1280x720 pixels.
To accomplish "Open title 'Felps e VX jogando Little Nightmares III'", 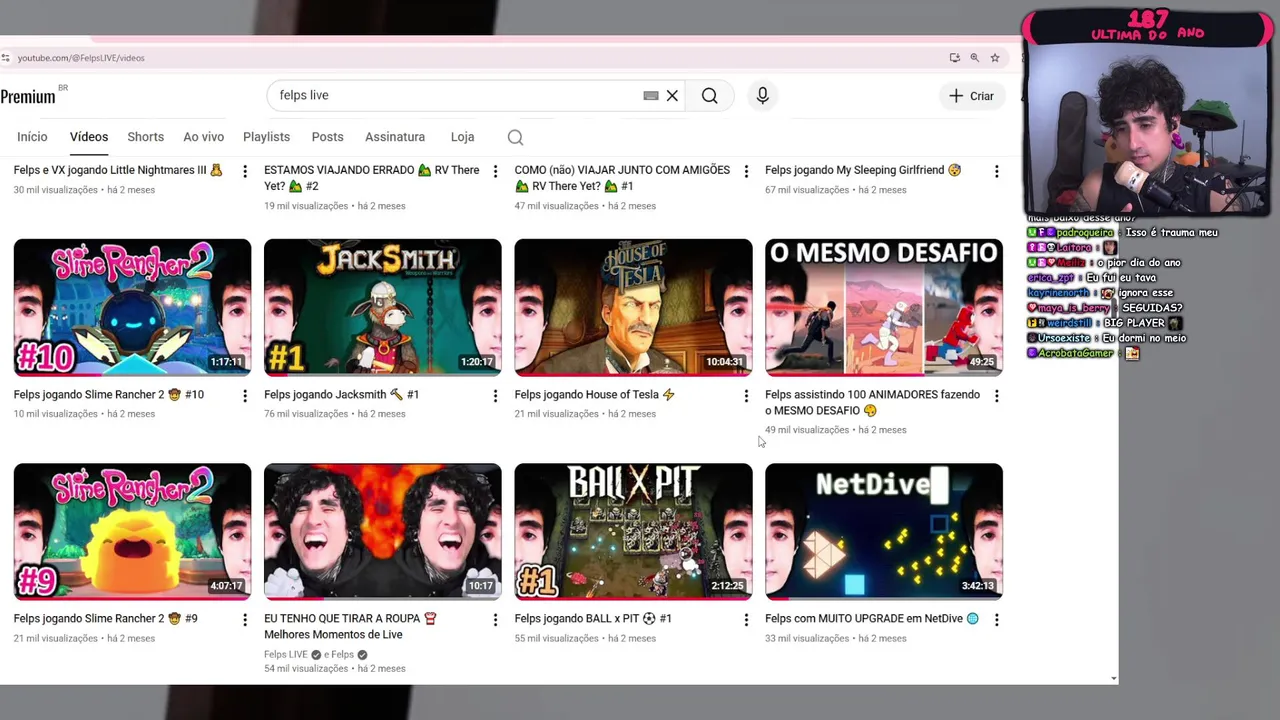I will 118,170.
